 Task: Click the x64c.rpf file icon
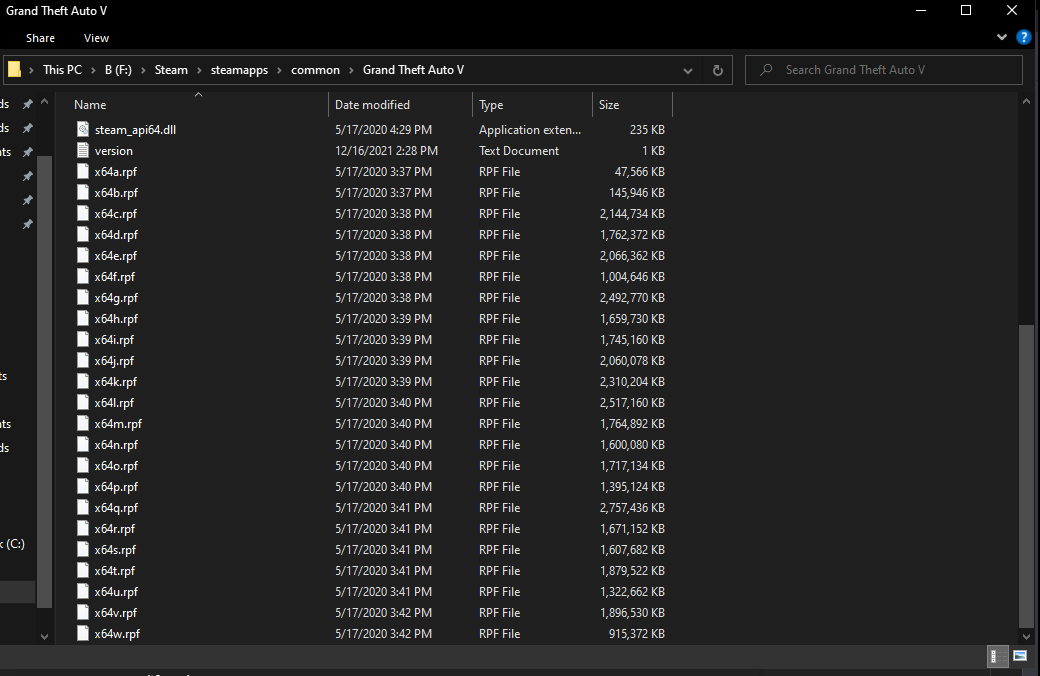point(83,214)
